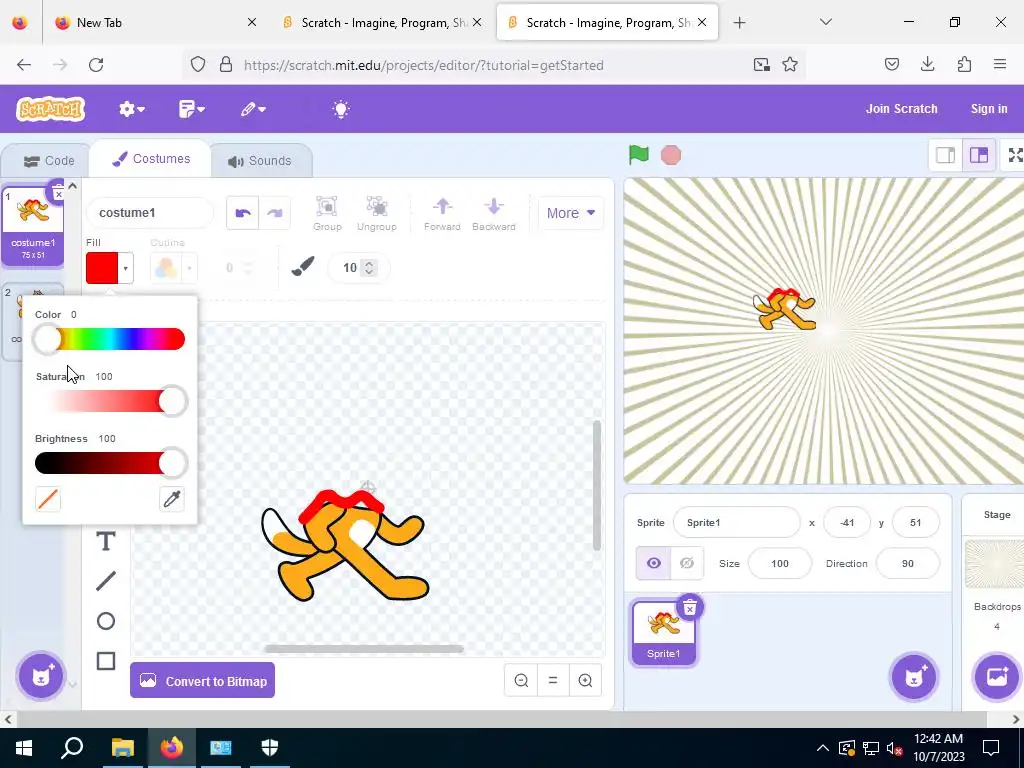The image size is (1024, 768).
Task: Reload the current page
Action: [96, 65]
